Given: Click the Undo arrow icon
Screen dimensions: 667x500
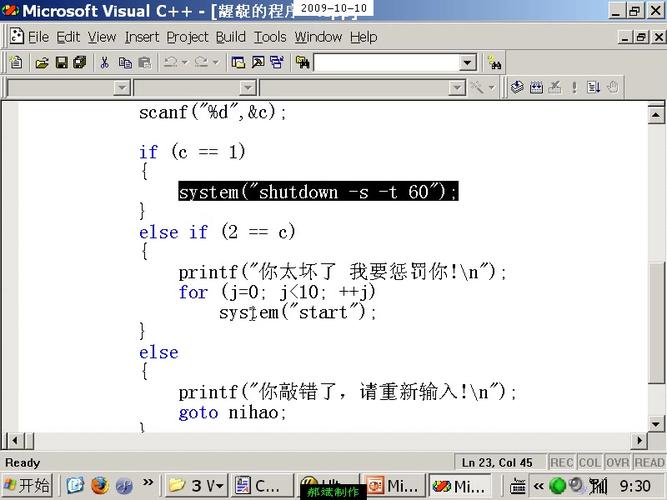Looking at the screenshot, I should [x=170, y=63].
